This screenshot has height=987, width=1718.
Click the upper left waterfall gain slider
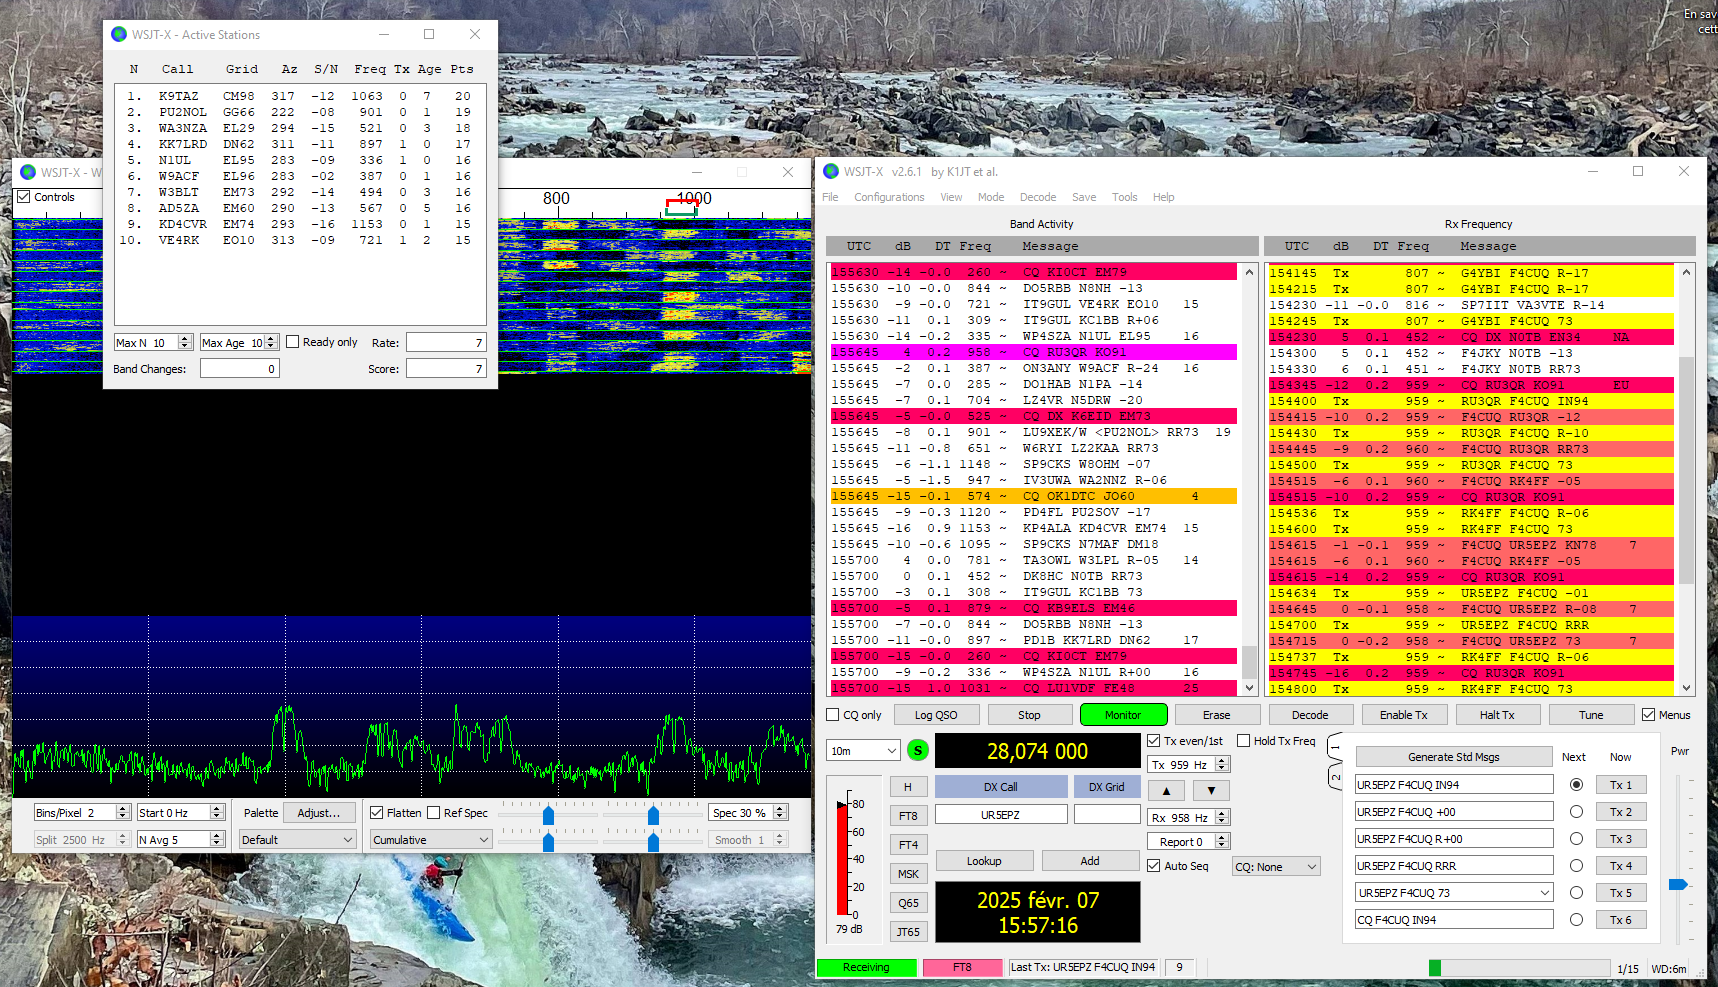pyautogui.click(x=548, y=816)
